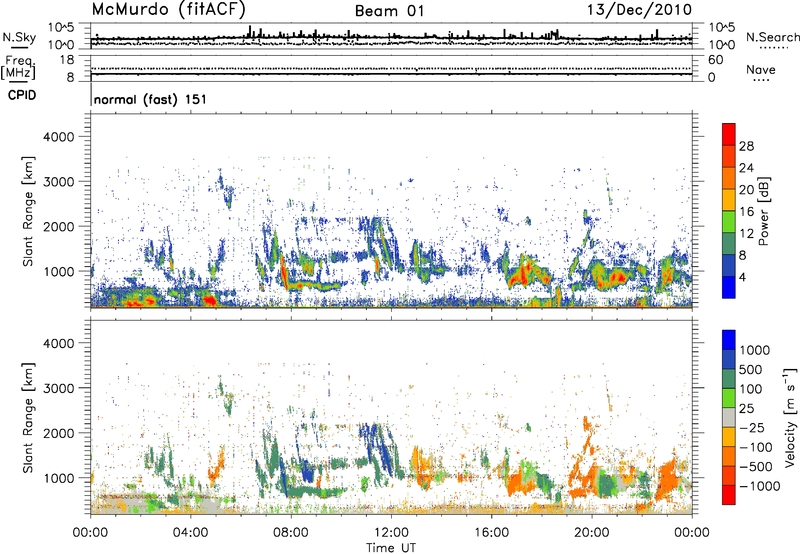Click the '-1000' tick on Velocity colorbar
Viewport: 800px width, 554px height.
[760, 486]
